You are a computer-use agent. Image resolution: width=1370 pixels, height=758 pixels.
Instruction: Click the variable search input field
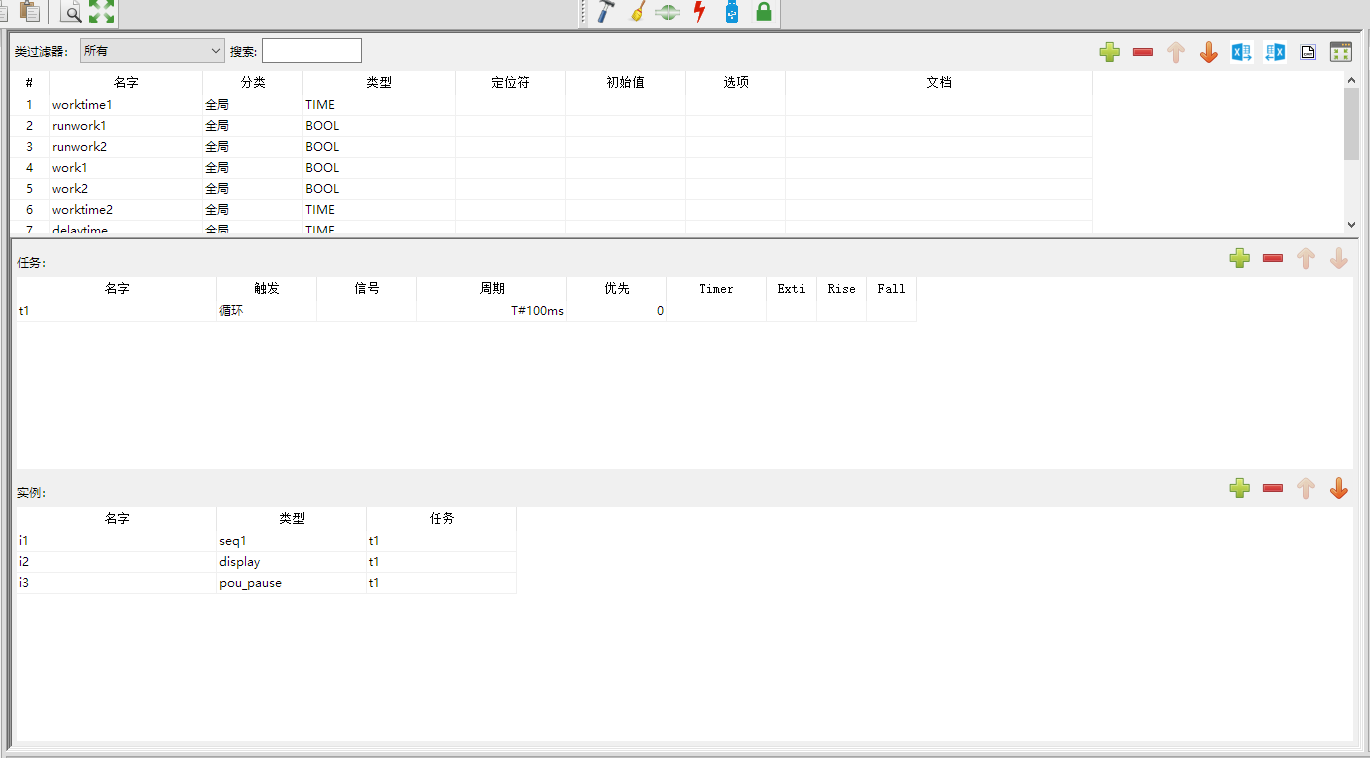pos(311,51)
